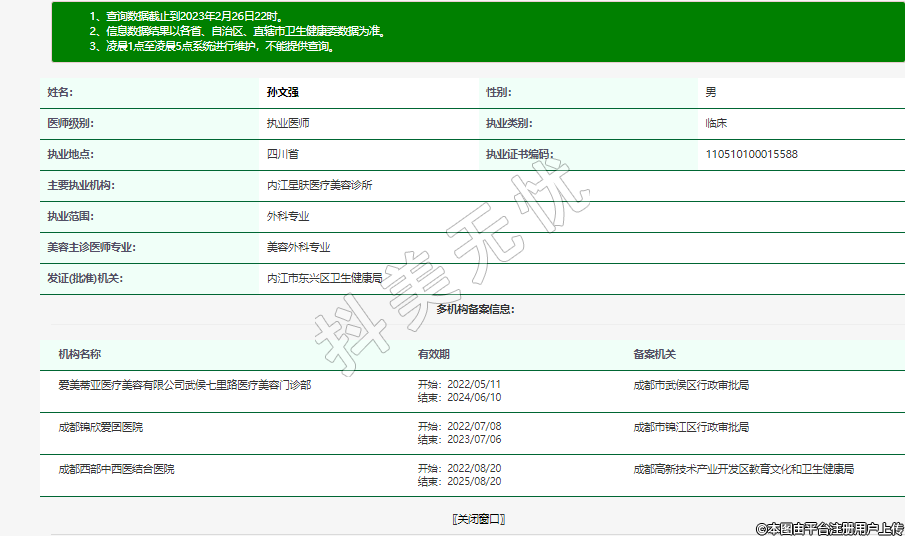Click the 内江星肤医疗美容诊所 institution text
The width and height of the screenshot is (905, 536).
coord(319,185)
